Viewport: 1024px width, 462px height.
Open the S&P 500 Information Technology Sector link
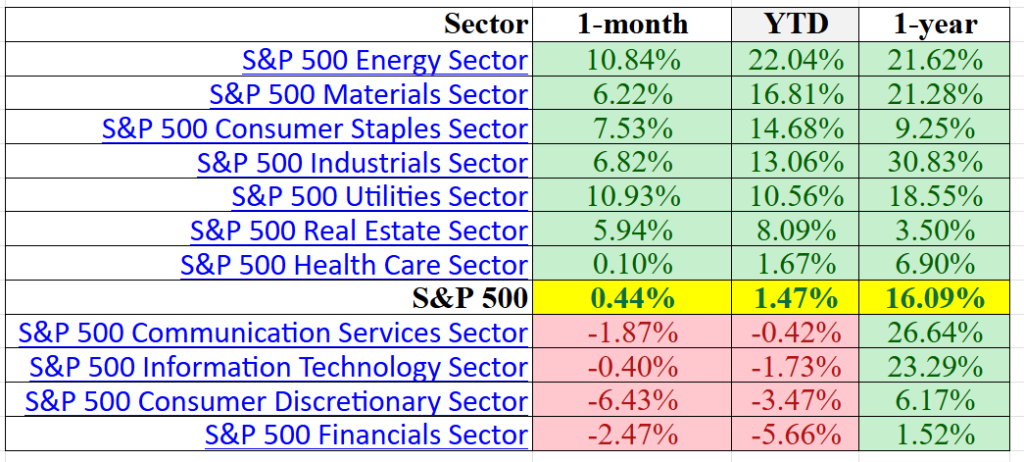[279, 367]
